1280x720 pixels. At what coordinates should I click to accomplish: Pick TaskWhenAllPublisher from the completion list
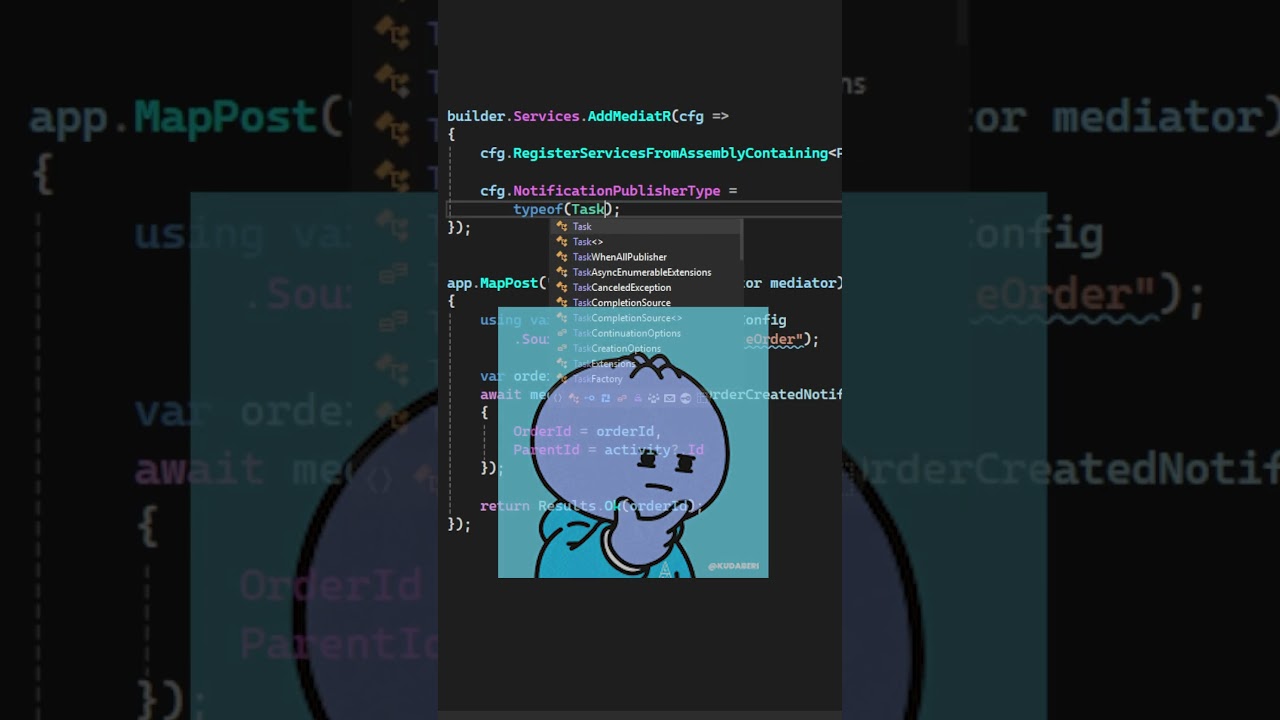click(x=648, y=257)
